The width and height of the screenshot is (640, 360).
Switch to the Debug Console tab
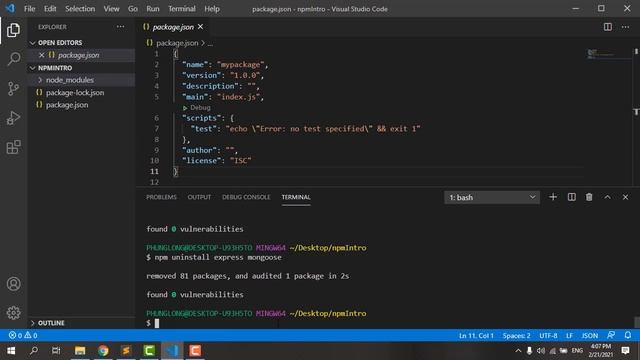[x=246, y=197]
